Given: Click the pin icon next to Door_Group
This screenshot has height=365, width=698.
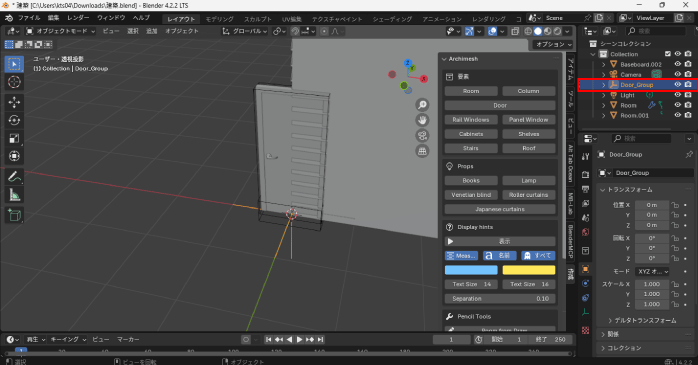Looking at the screenshot, I should coord(689,154).
